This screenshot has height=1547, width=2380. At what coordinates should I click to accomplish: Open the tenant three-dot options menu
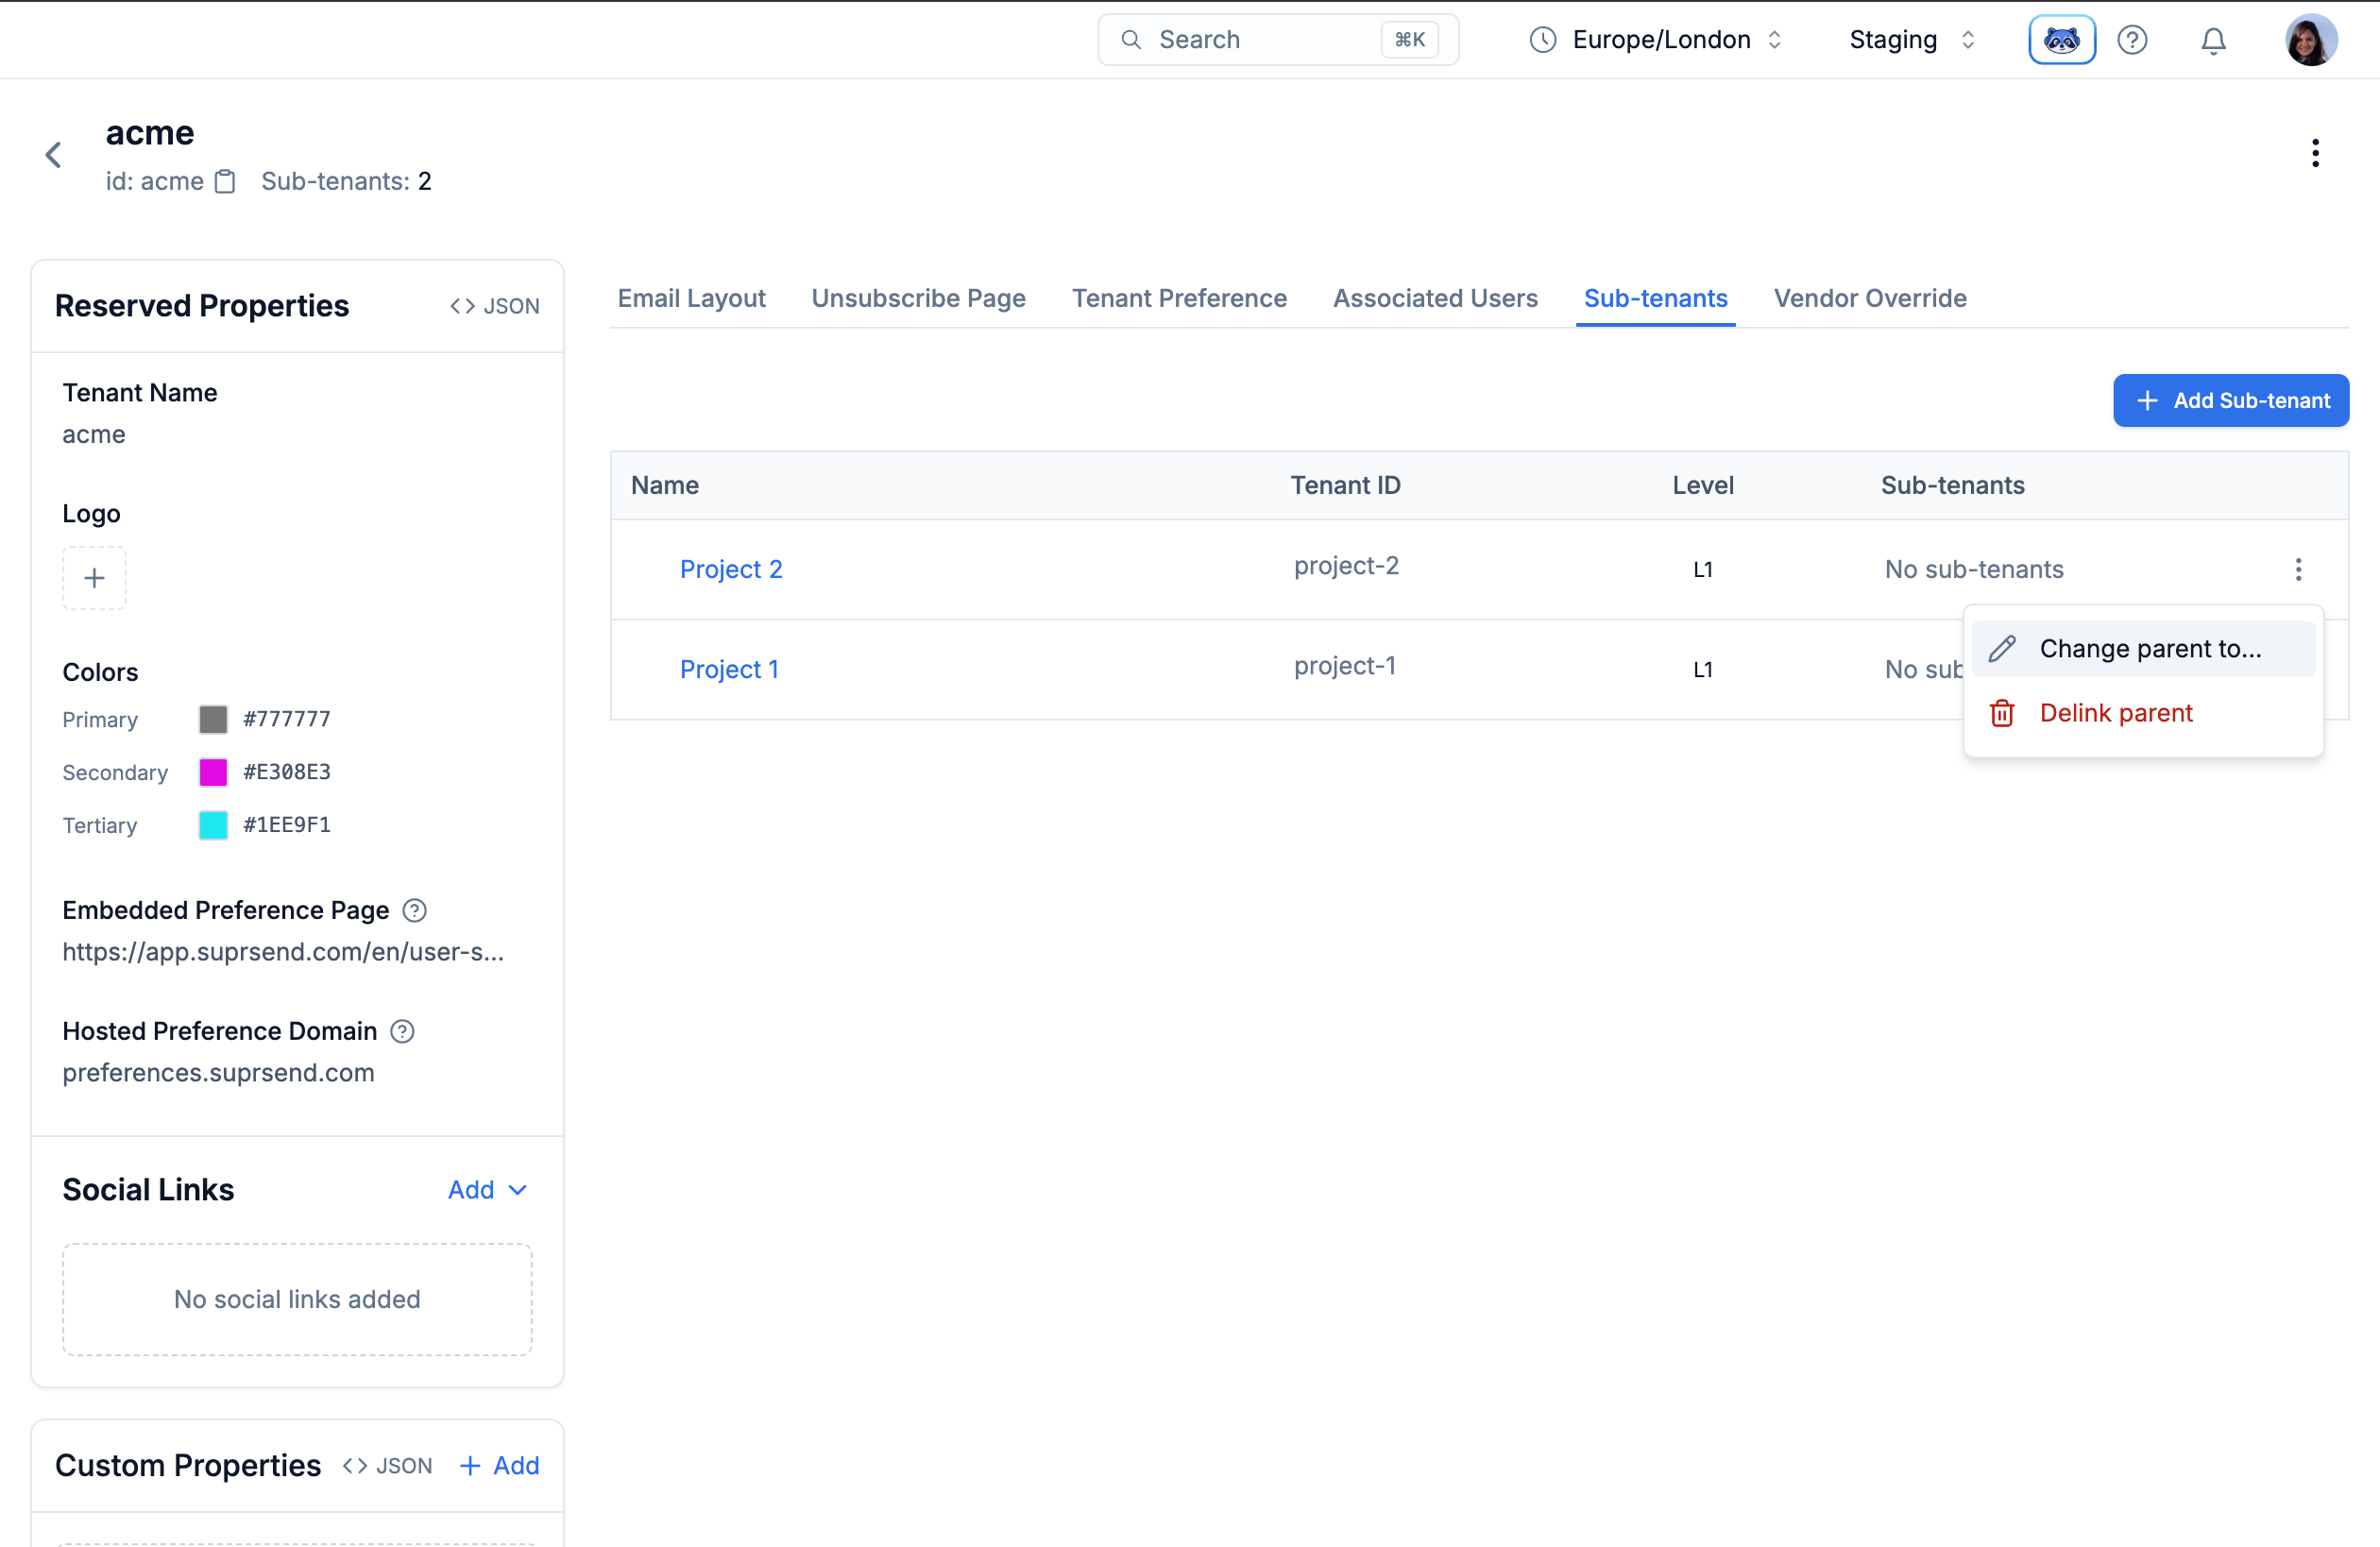[x=2315, y=153]
